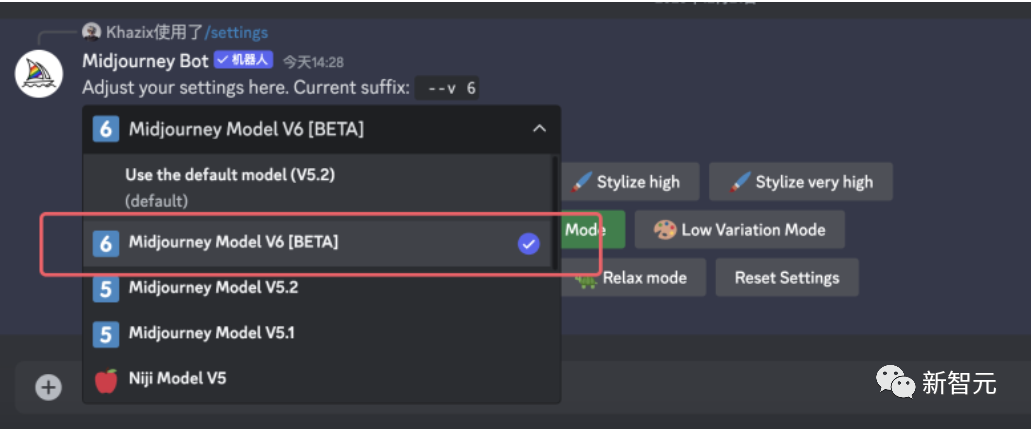The height and width of the screenshot is (429, 1031).
Task: Click the red apple Niji Model icon
Action: coord(106,380)
